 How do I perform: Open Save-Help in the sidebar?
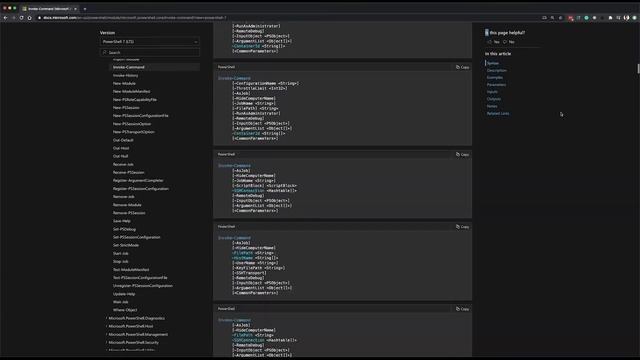point(122,221)
